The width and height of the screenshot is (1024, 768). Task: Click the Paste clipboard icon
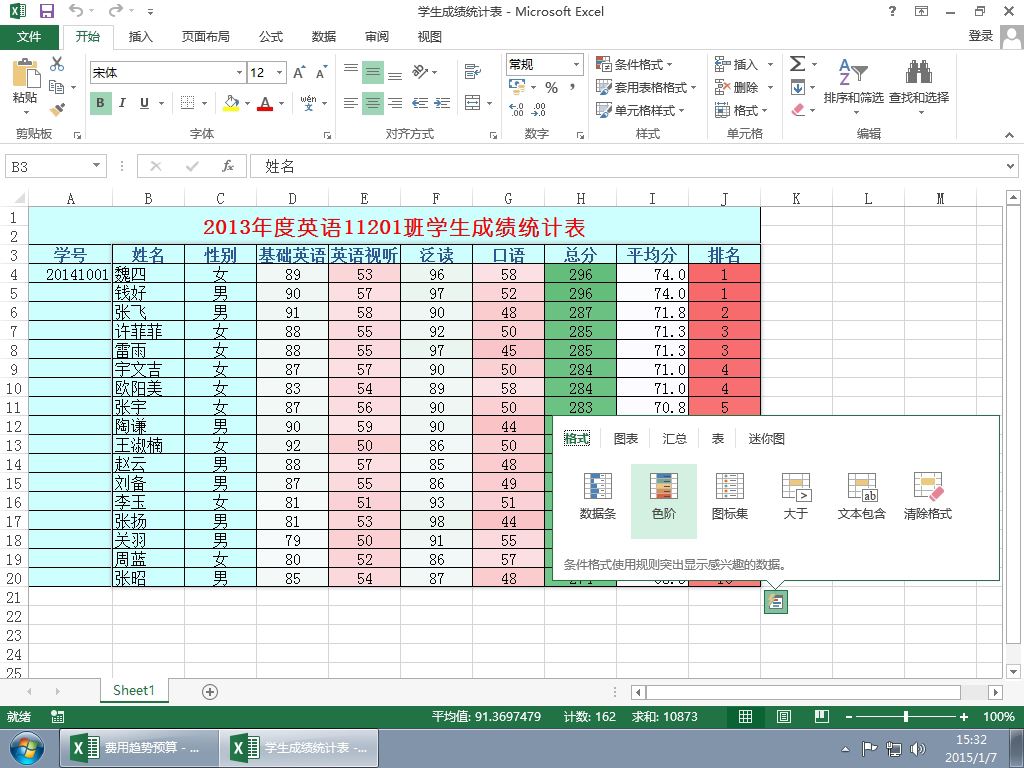coord(25,73)
